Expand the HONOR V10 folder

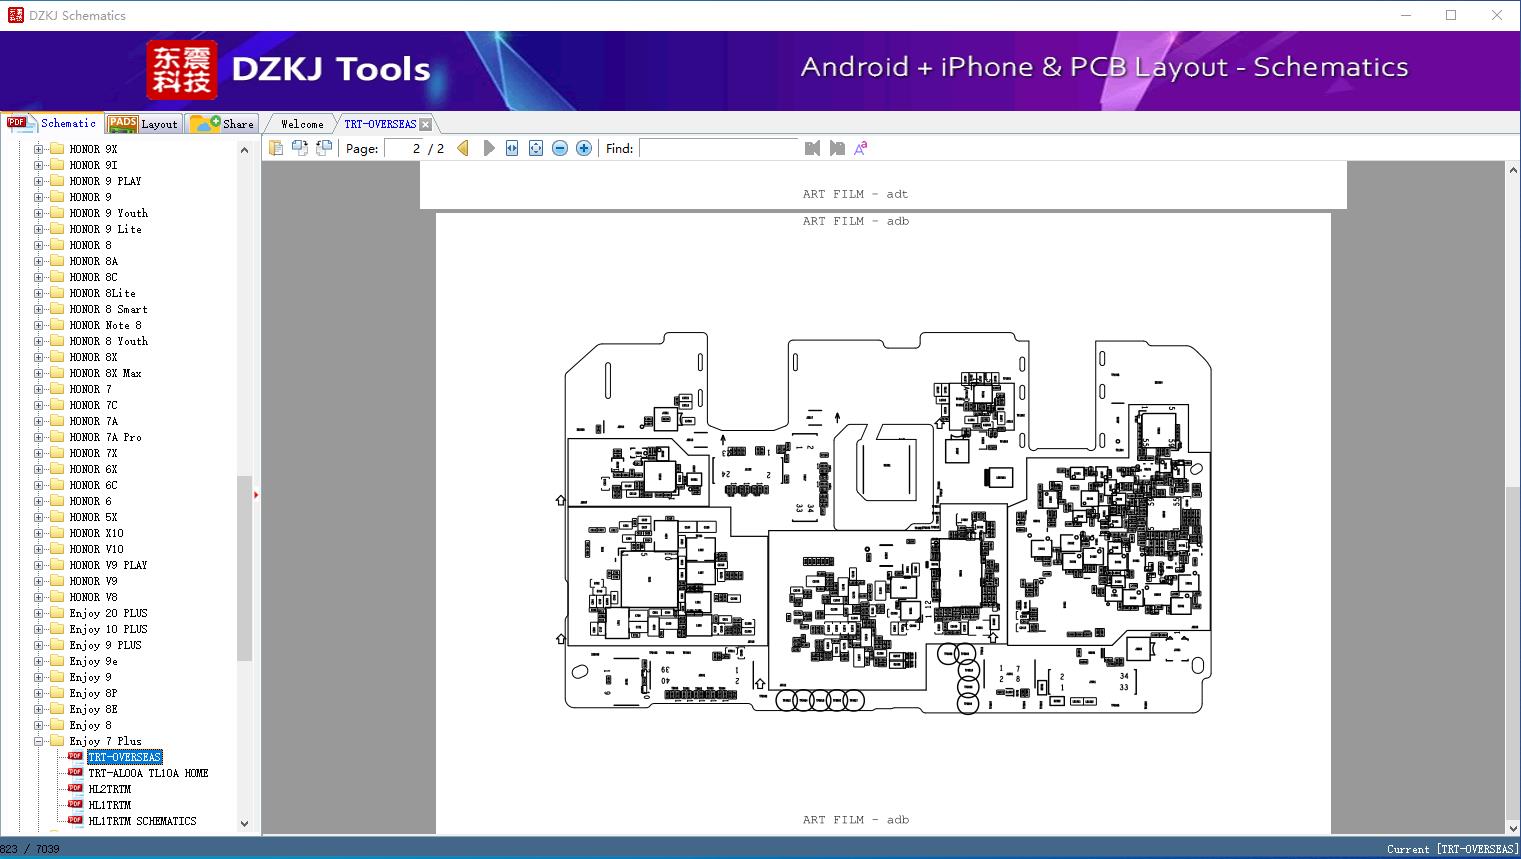(39, 549)
